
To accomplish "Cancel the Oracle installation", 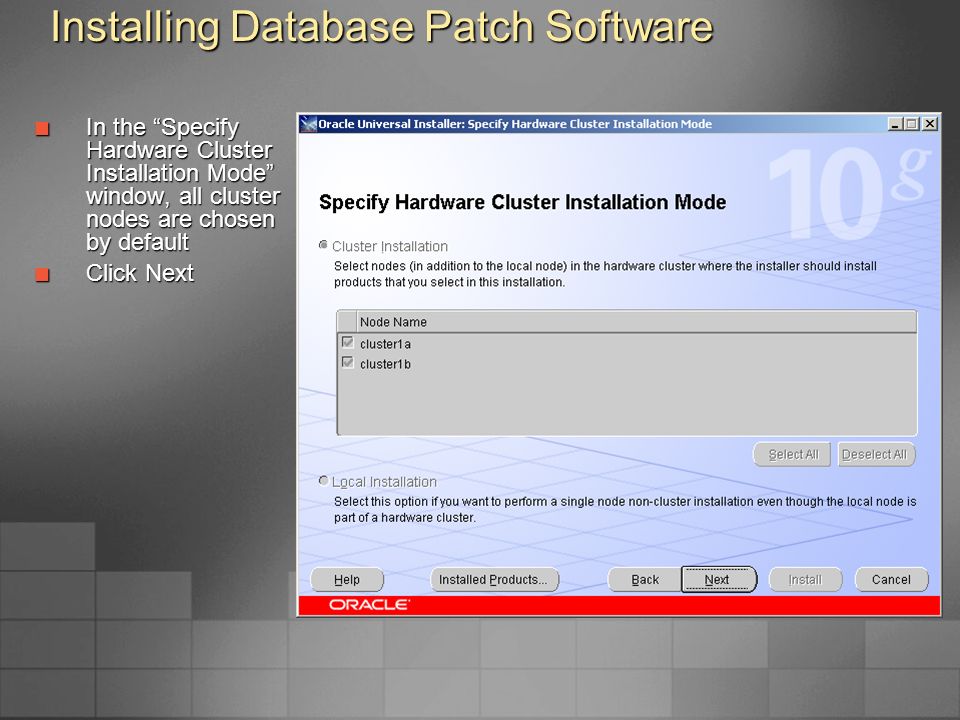I will point(891,579).
